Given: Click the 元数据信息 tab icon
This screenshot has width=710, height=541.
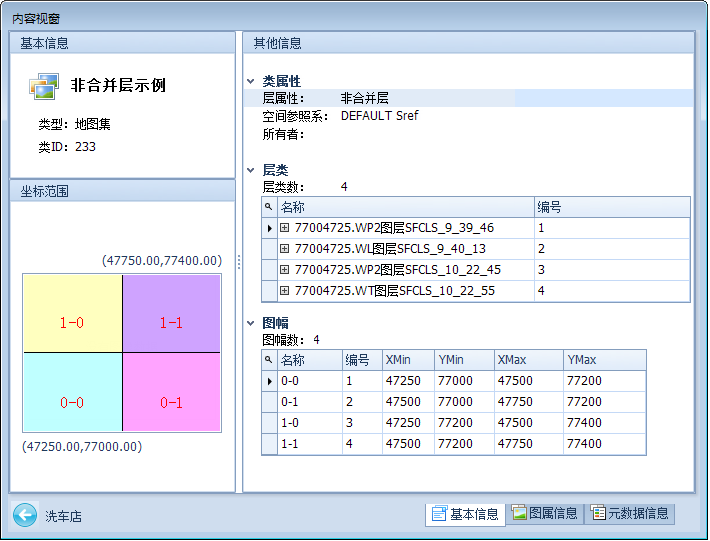Looking at the screenshot, I should [598, 514].
